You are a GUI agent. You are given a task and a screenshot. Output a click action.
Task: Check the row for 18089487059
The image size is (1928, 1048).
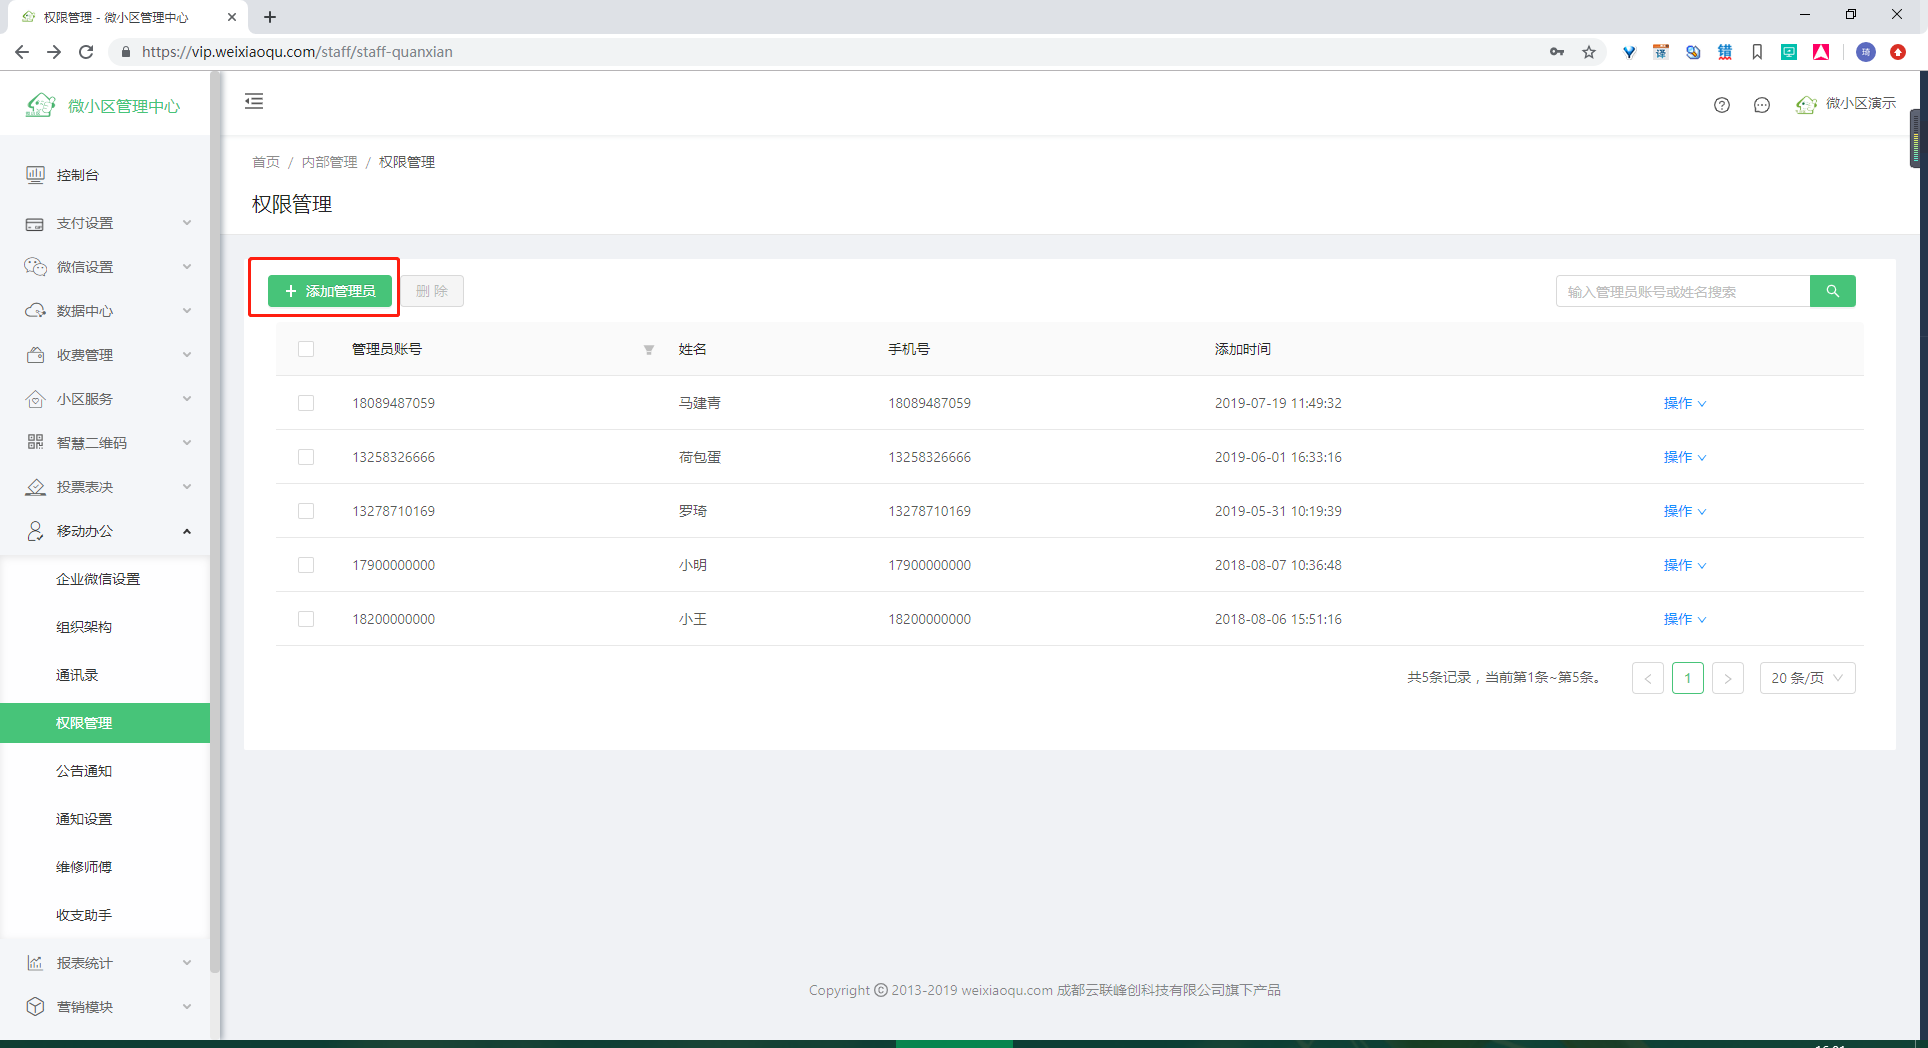coord(306,403)
